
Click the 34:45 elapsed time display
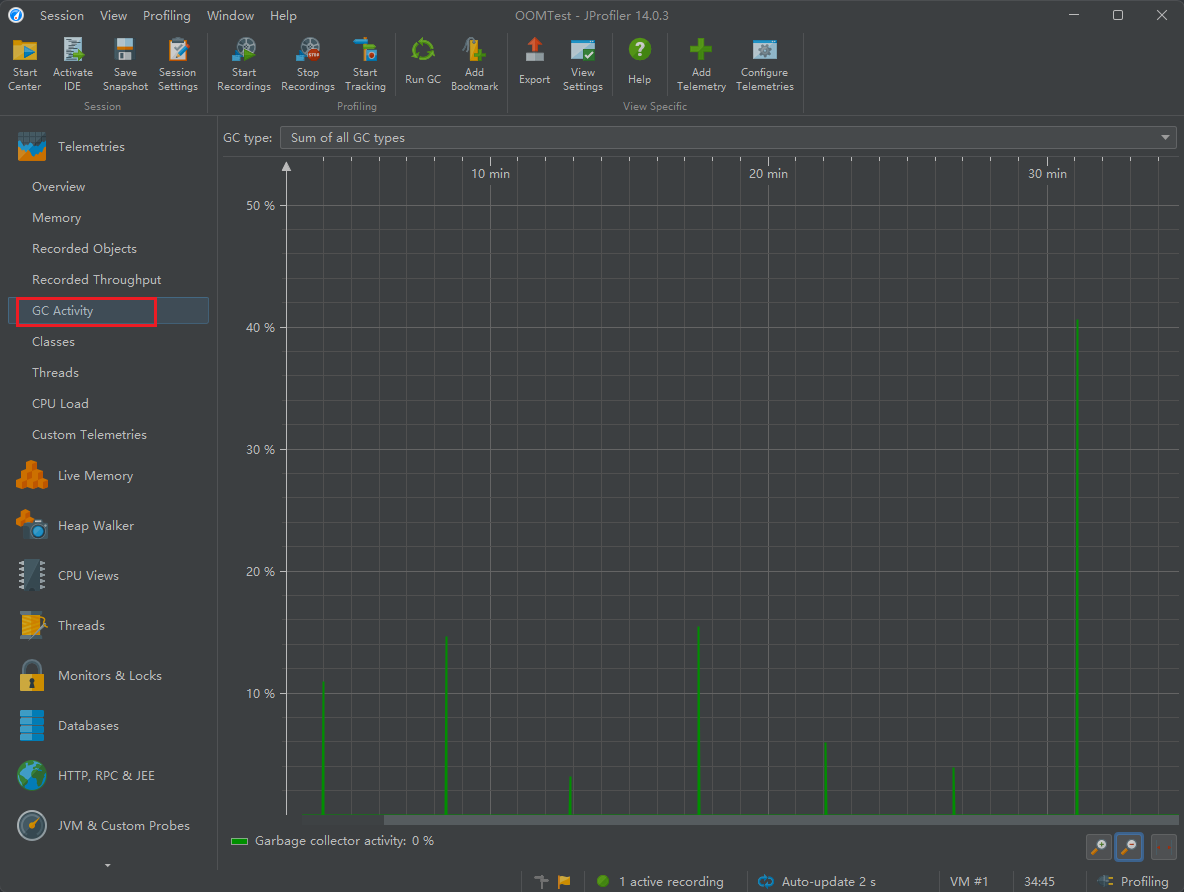click(x=1039, y=881)
